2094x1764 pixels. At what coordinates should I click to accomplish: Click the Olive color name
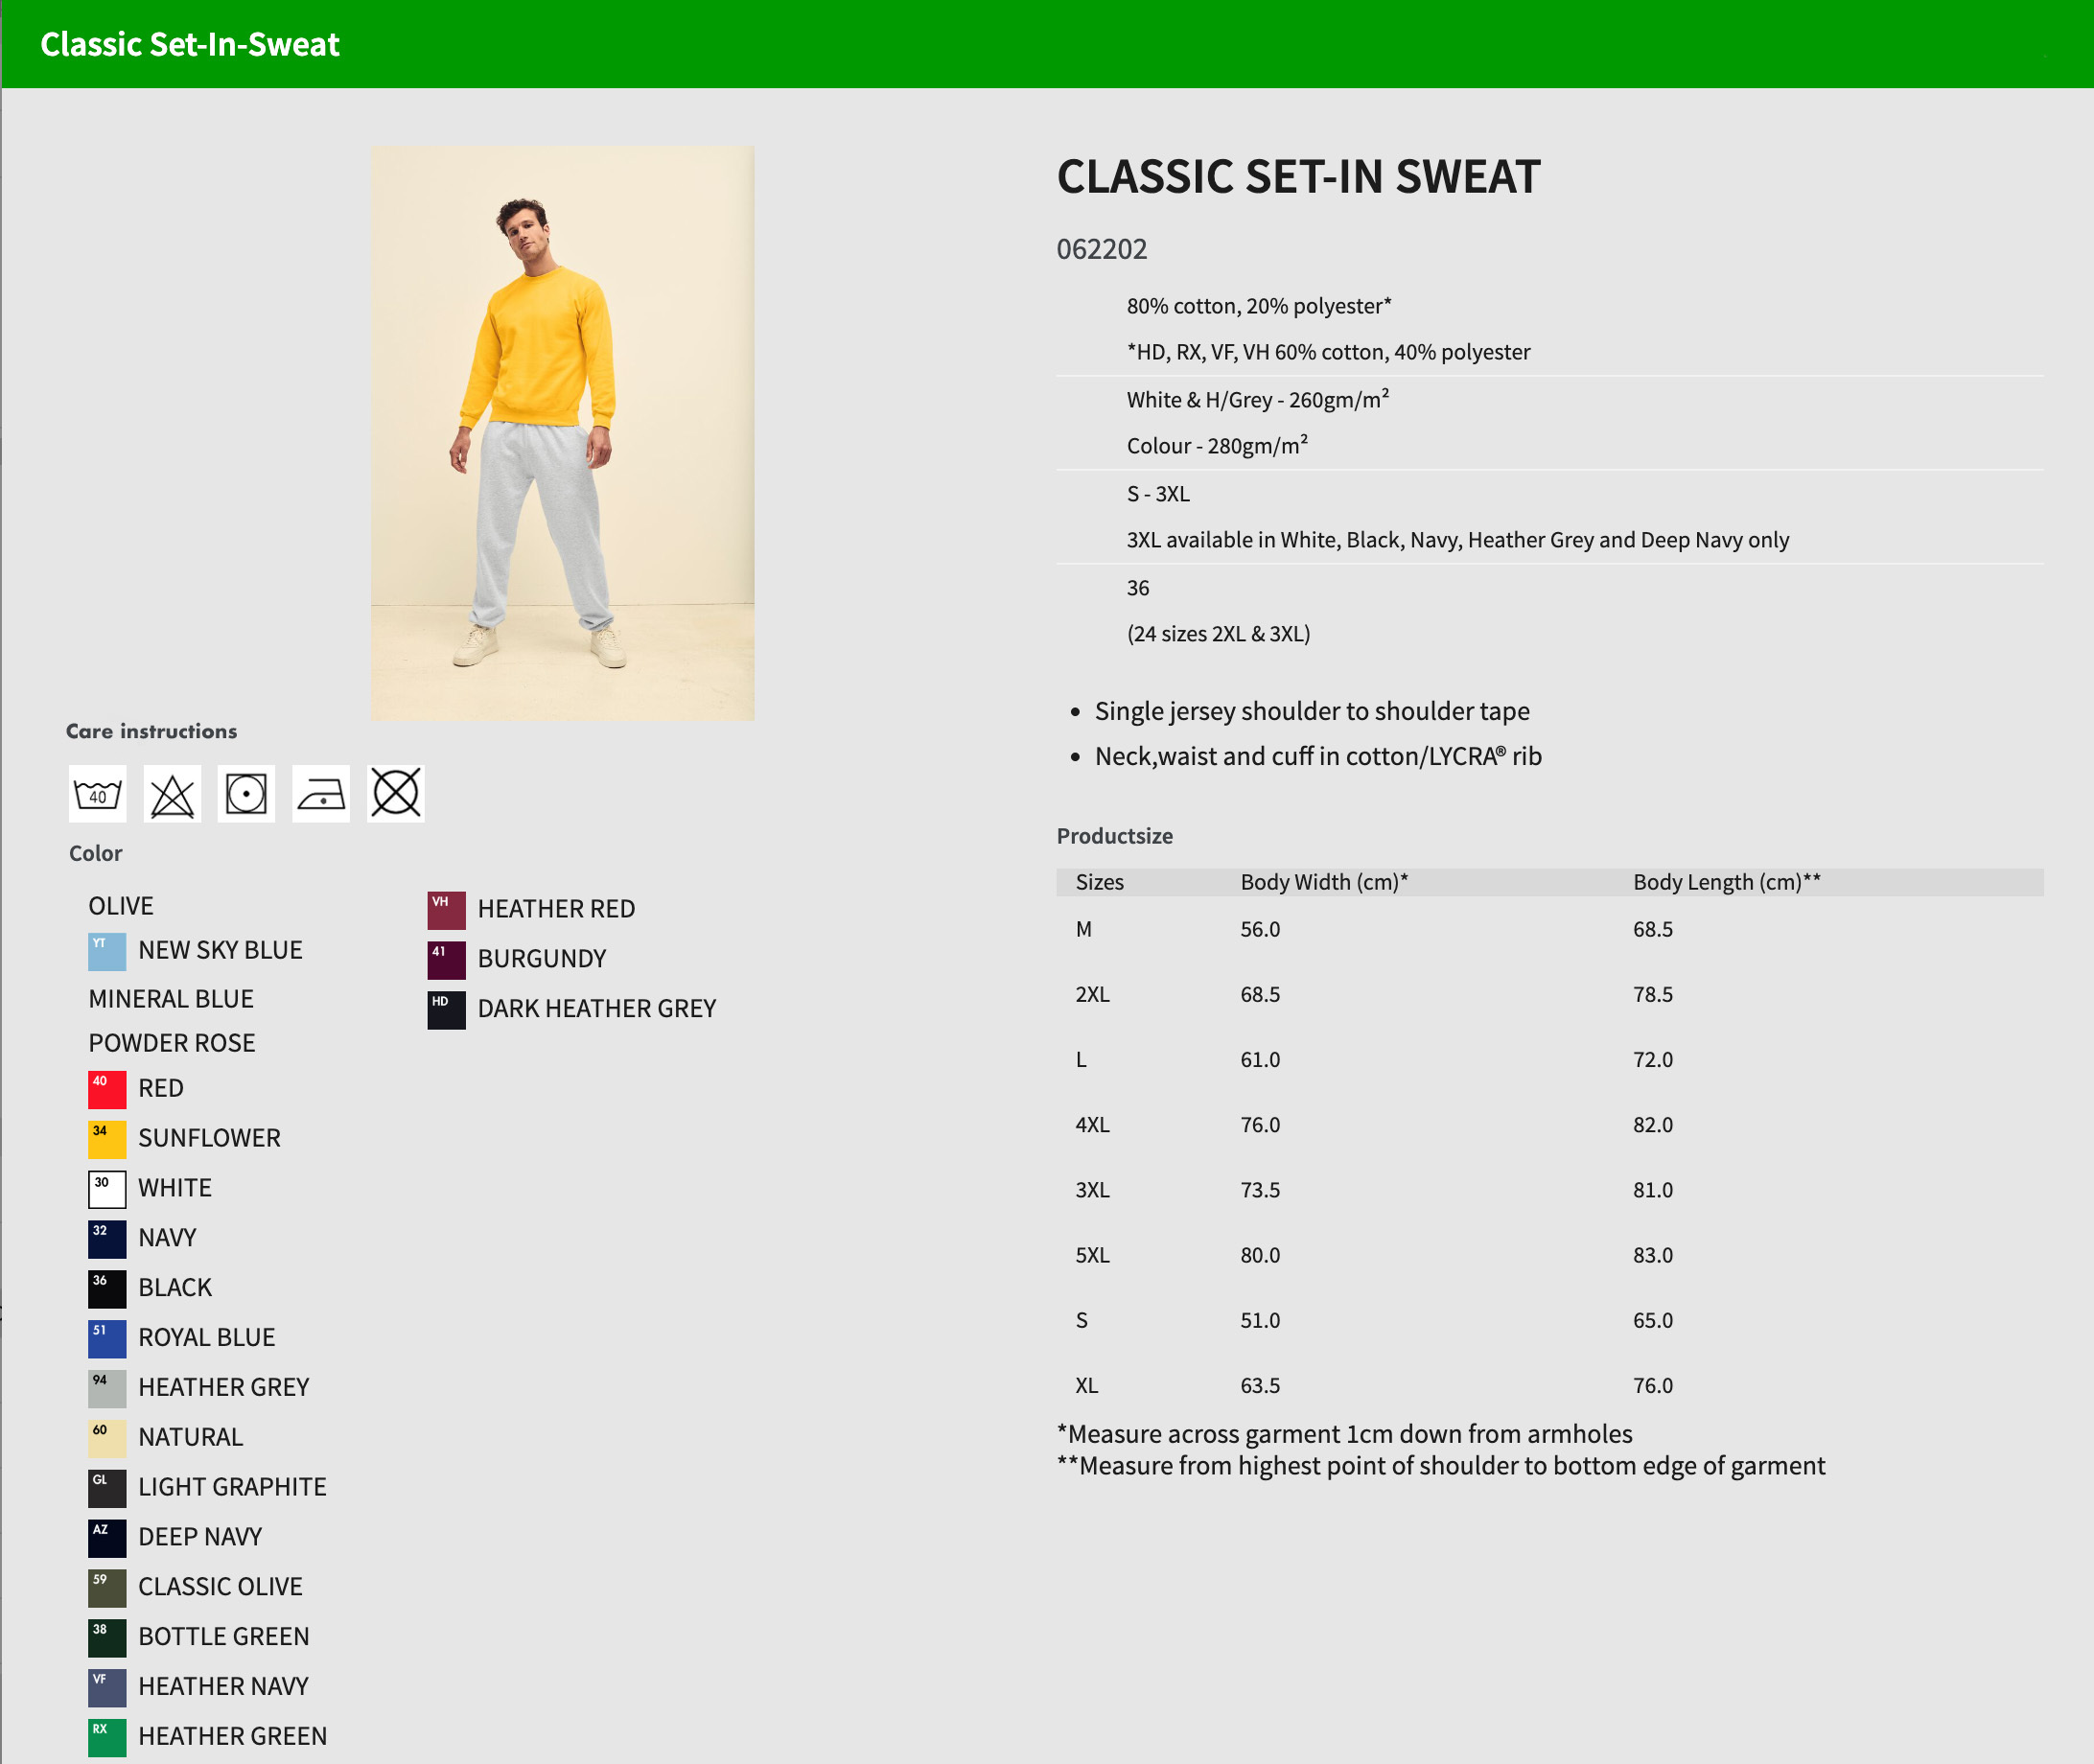121,906
